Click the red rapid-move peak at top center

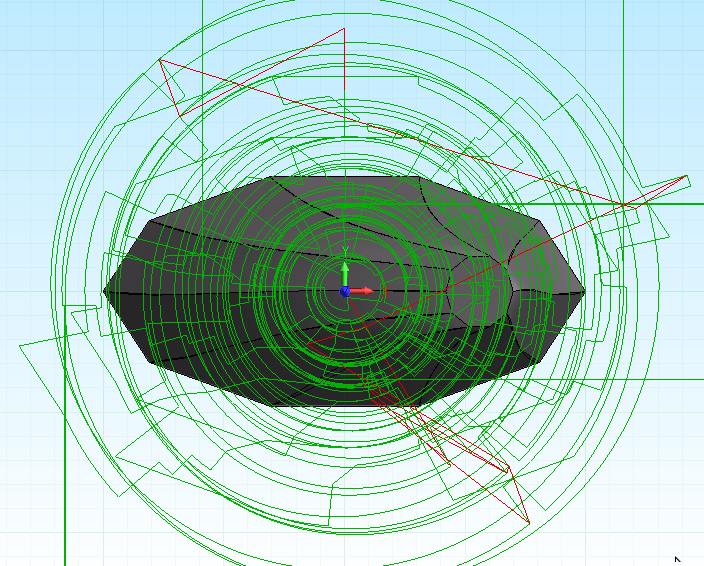point(344,28)
